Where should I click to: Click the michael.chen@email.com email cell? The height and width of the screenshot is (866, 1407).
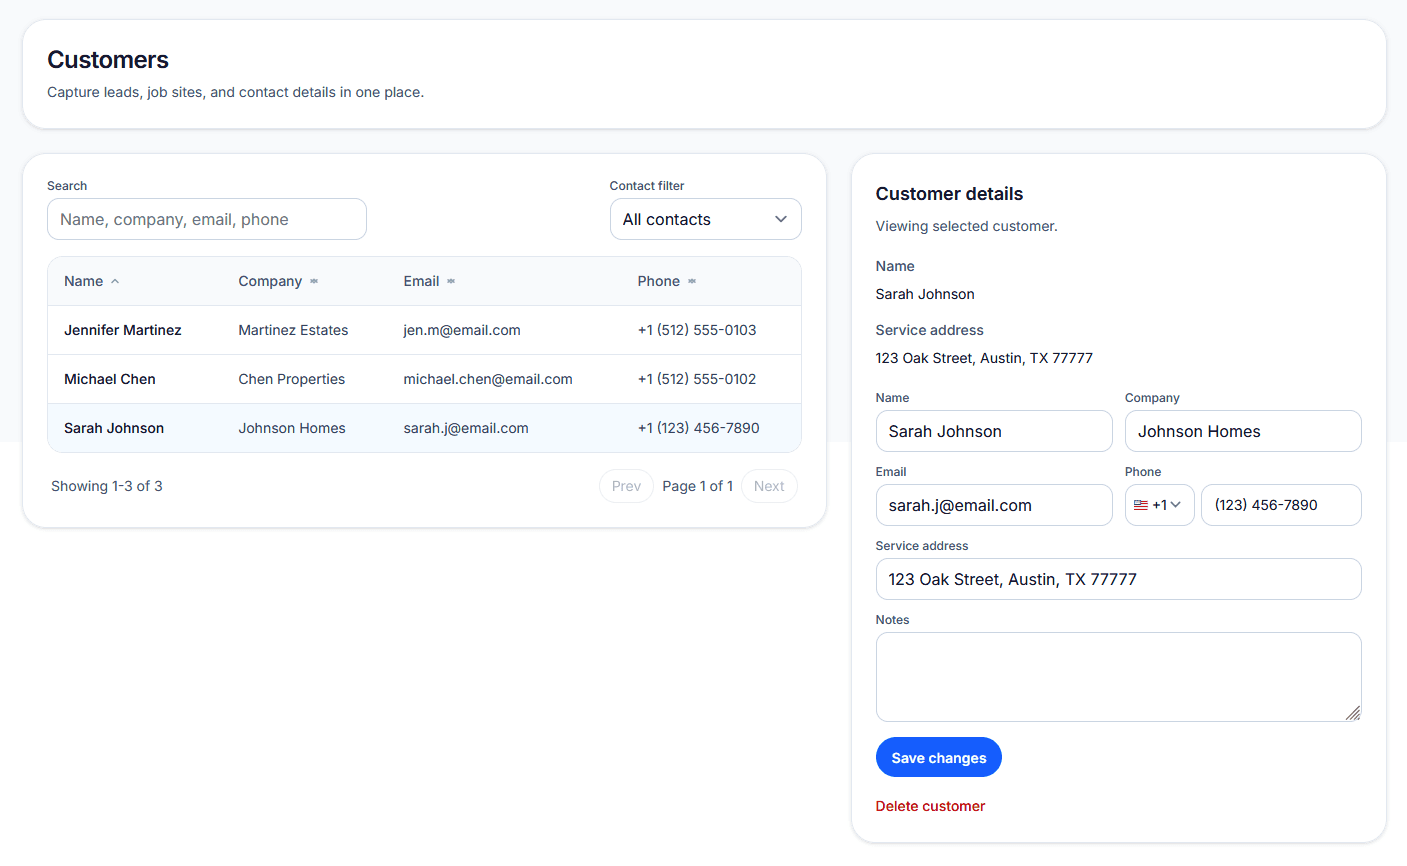(x=488, y=379)
